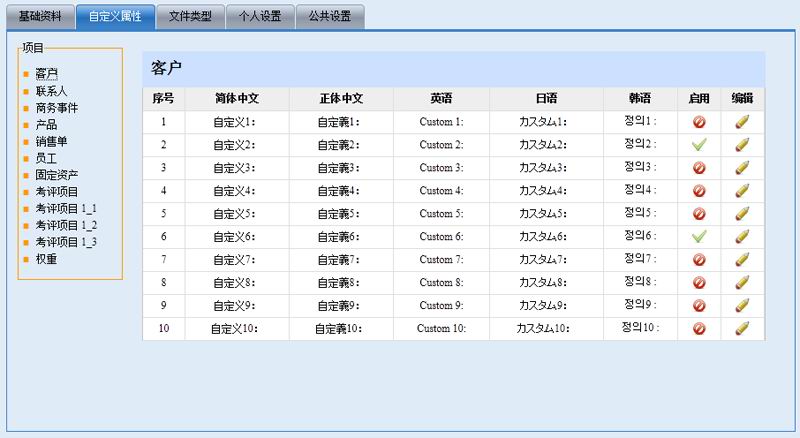
Task: Open the 文件类型 tab
Action: coord(190,17)
